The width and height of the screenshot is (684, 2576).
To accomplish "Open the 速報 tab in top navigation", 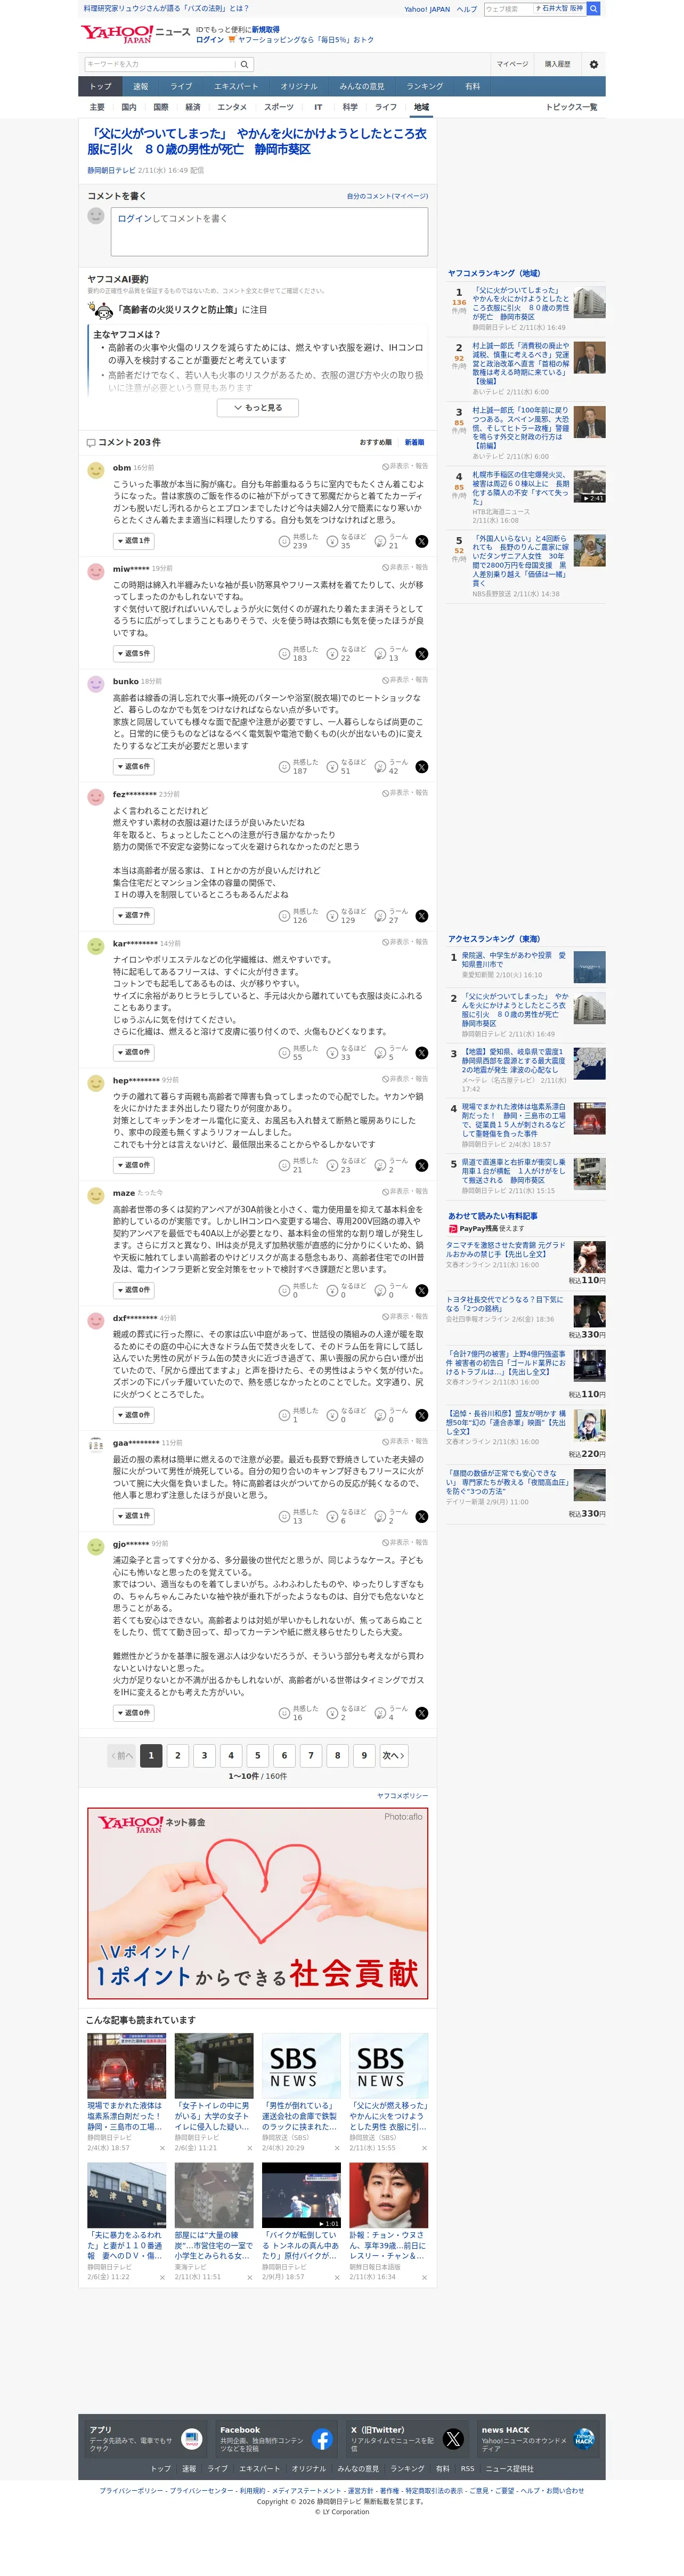I will (x=141, y=87).
